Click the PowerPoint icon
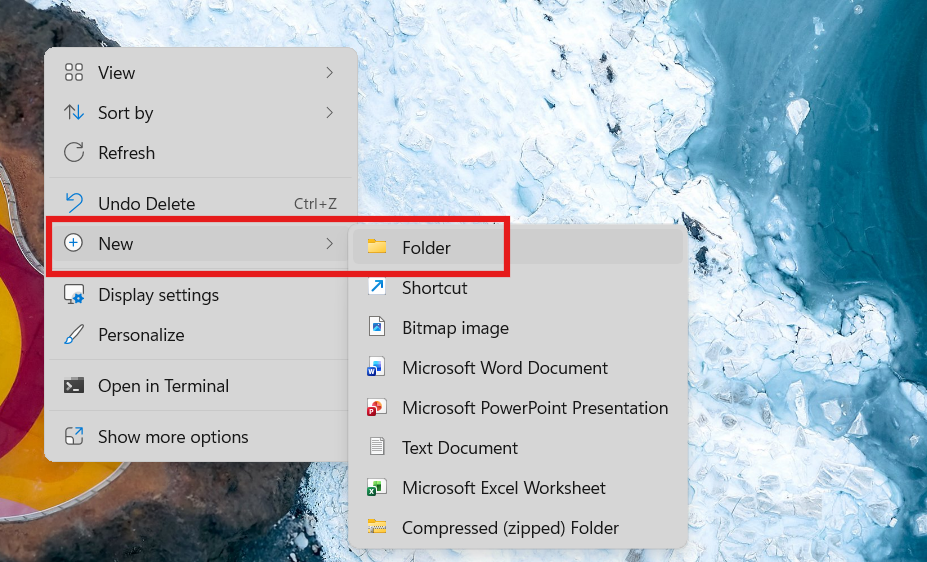927x562 pixels. (376, 407)
